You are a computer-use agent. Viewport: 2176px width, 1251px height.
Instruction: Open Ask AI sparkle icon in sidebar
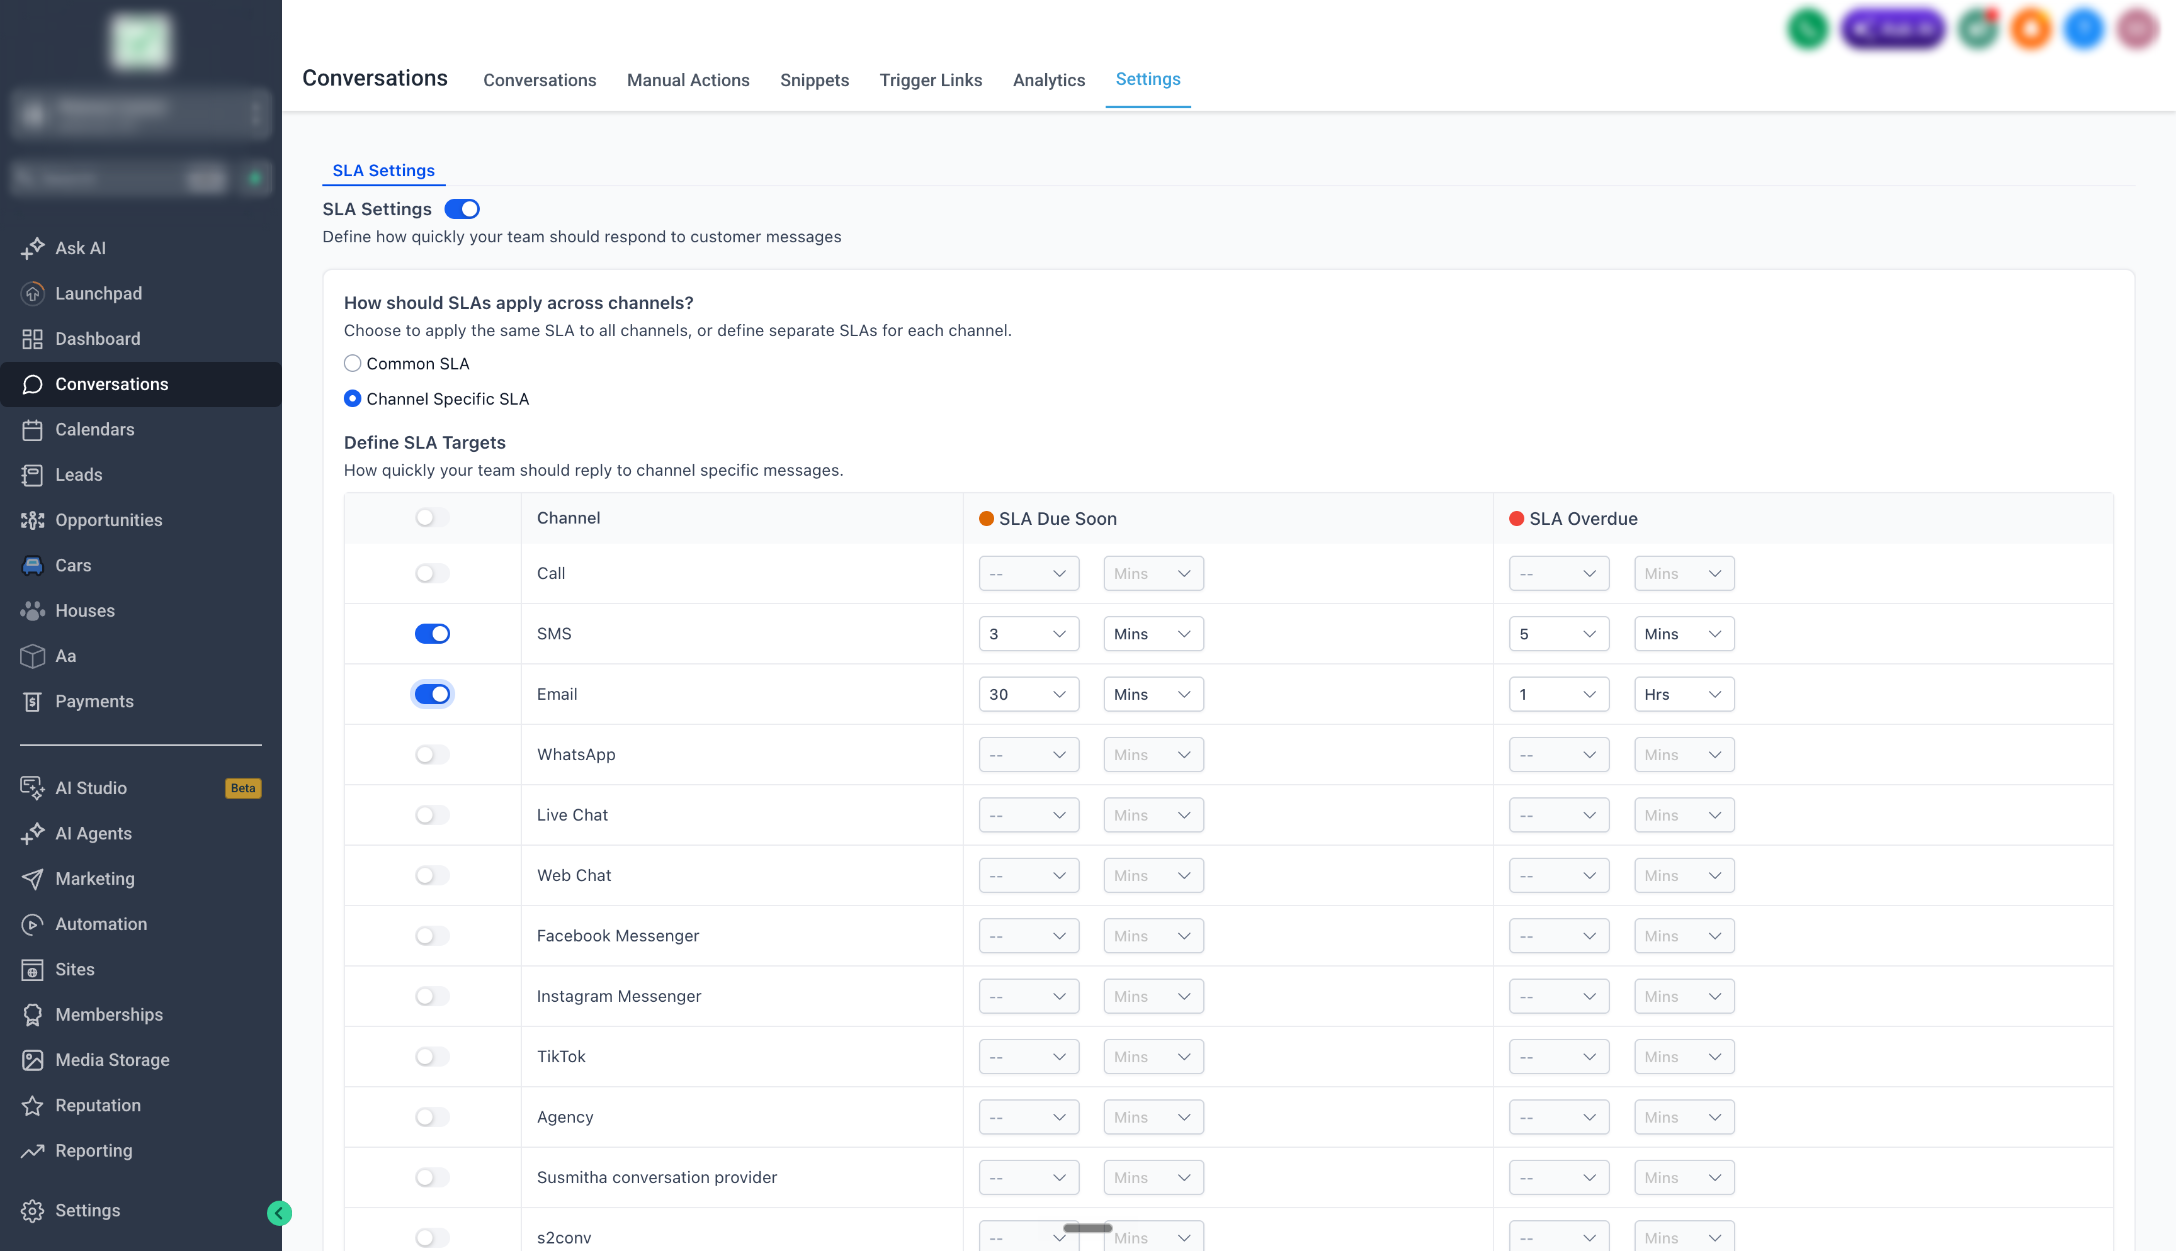(32, 248)
